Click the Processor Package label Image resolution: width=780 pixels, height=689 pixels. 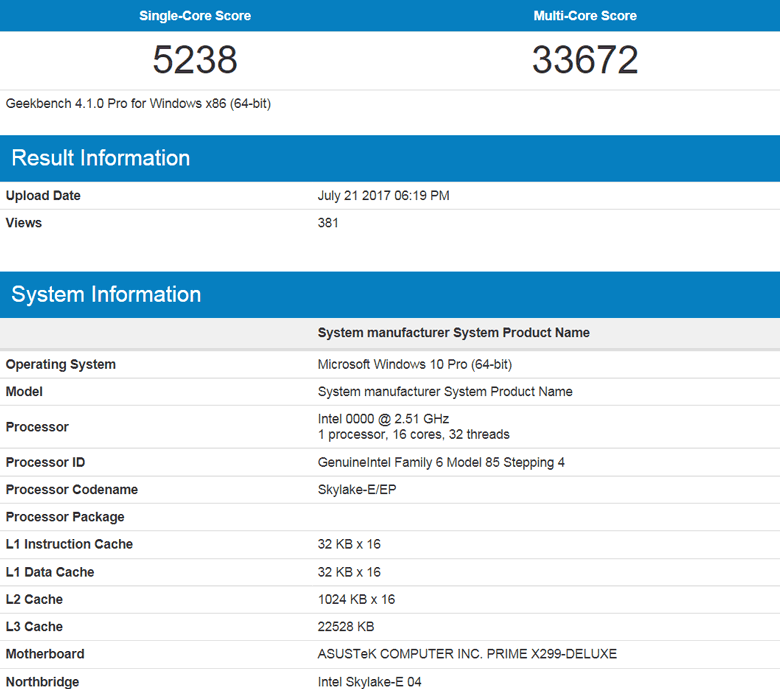coord(65,517)
